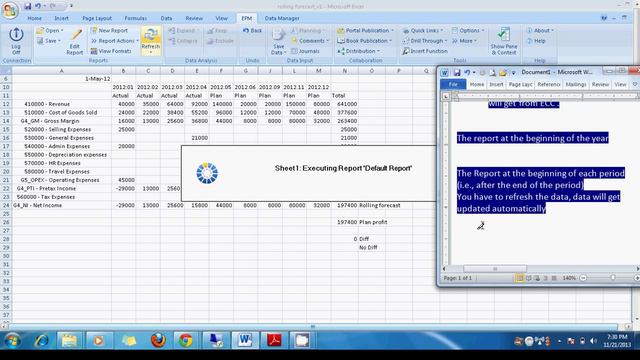
Task: Open the More dropdown in Tools
Action: tap(464, 41)
